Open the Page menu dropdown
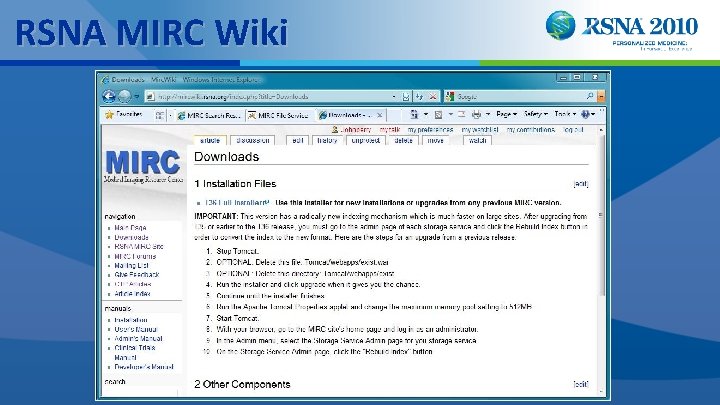 [x=506, y=114]
